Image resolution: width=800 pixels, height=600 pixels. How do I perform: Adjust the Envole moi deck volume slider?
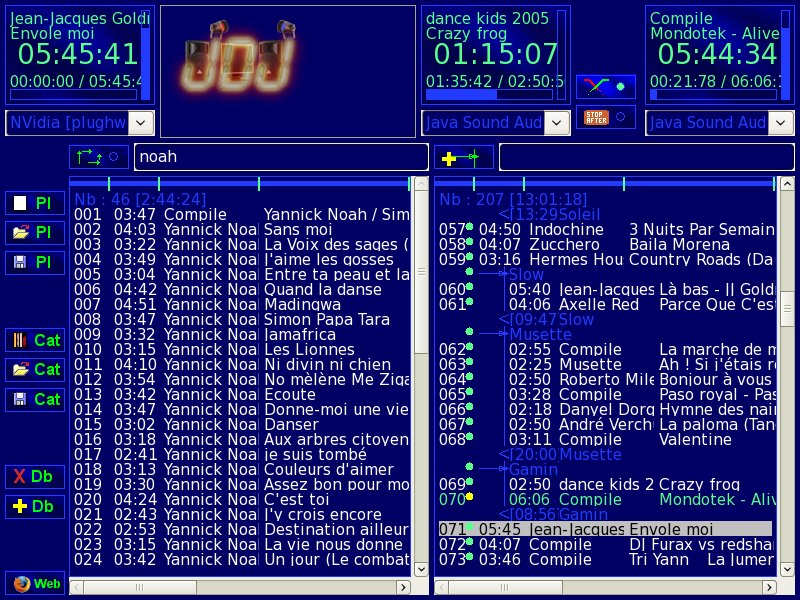pos(146,55)
